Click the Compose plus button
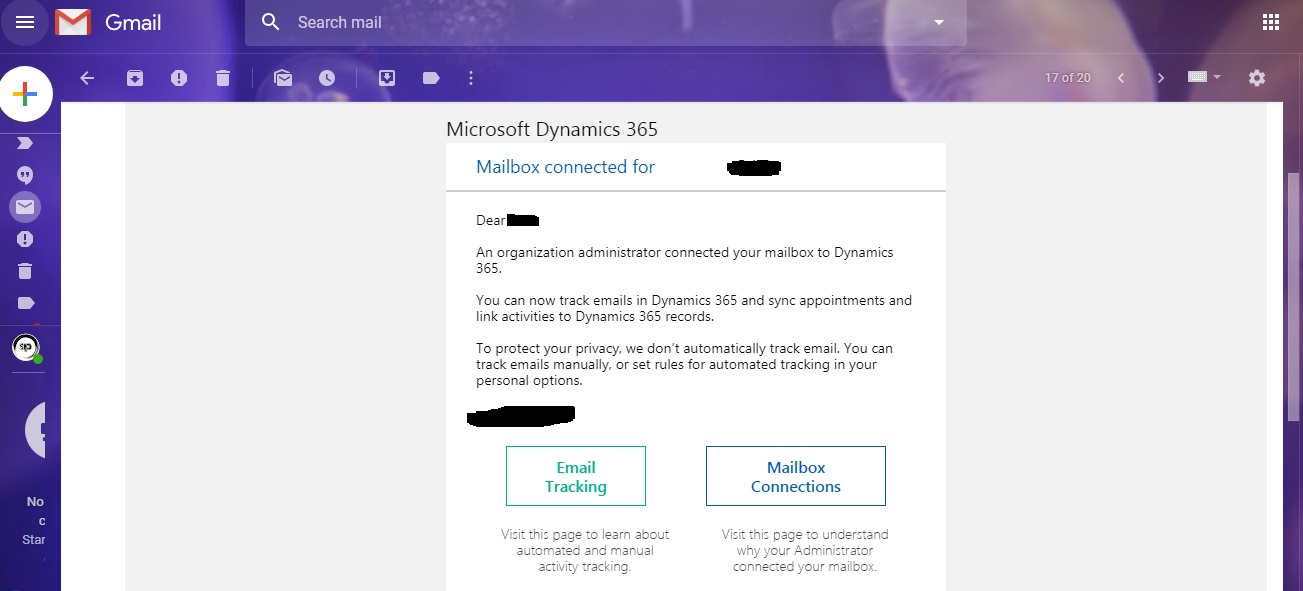Viewport: 1303px width, 591px height. coord(25,94)
